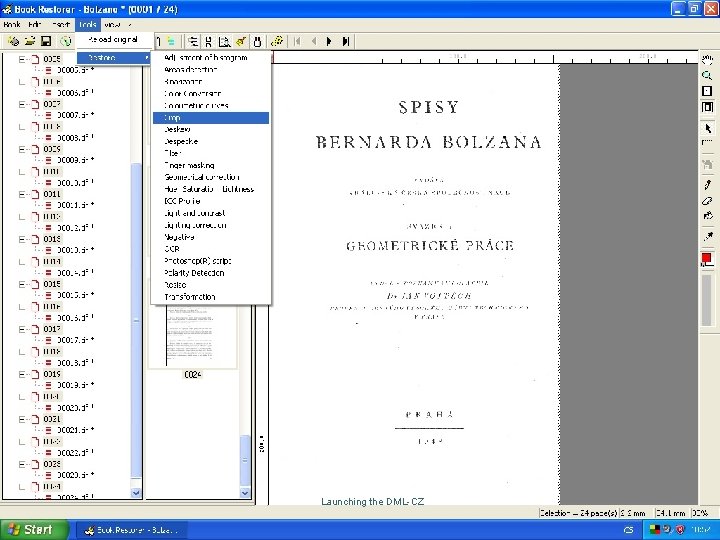Screen dimensions: 720x540
Task: Go to first page arrow
Action: coord(297,42)
